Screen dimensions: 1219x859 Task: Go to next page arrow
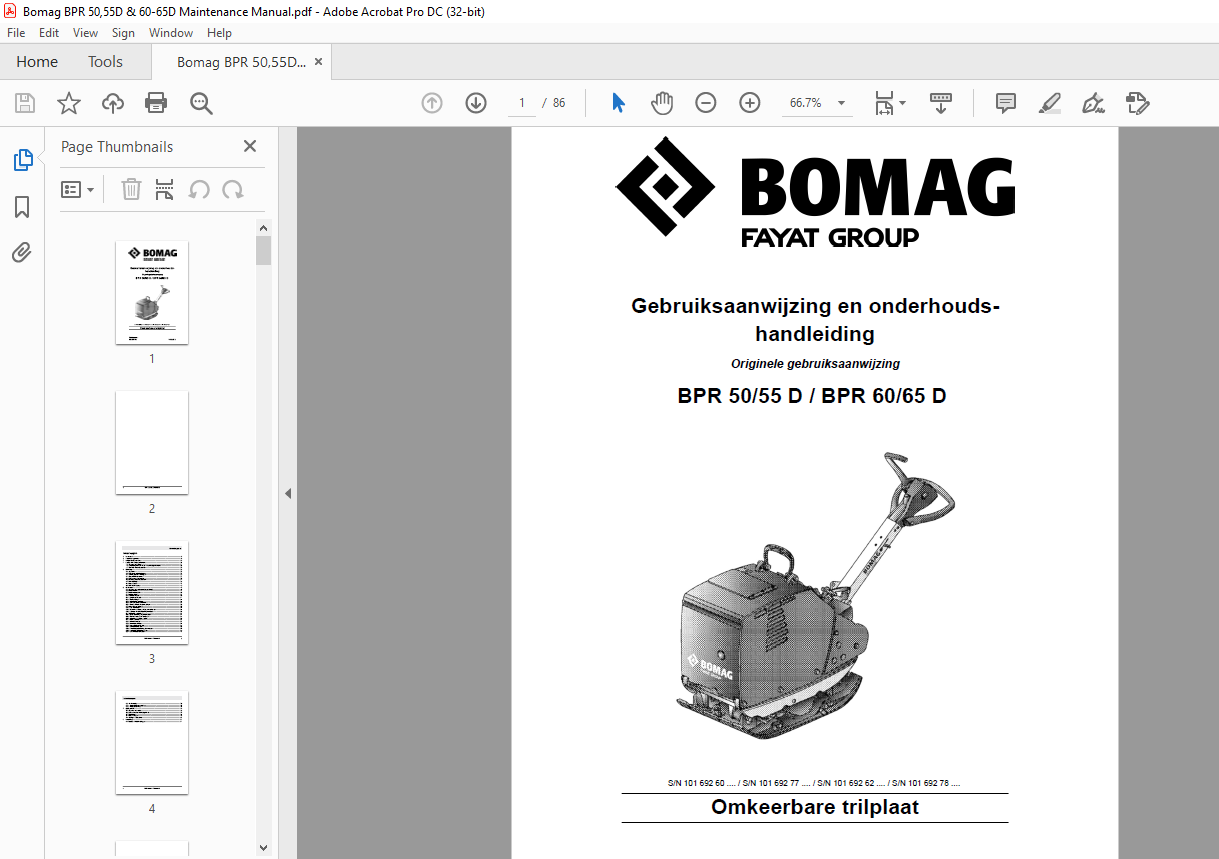pos(476,103)
